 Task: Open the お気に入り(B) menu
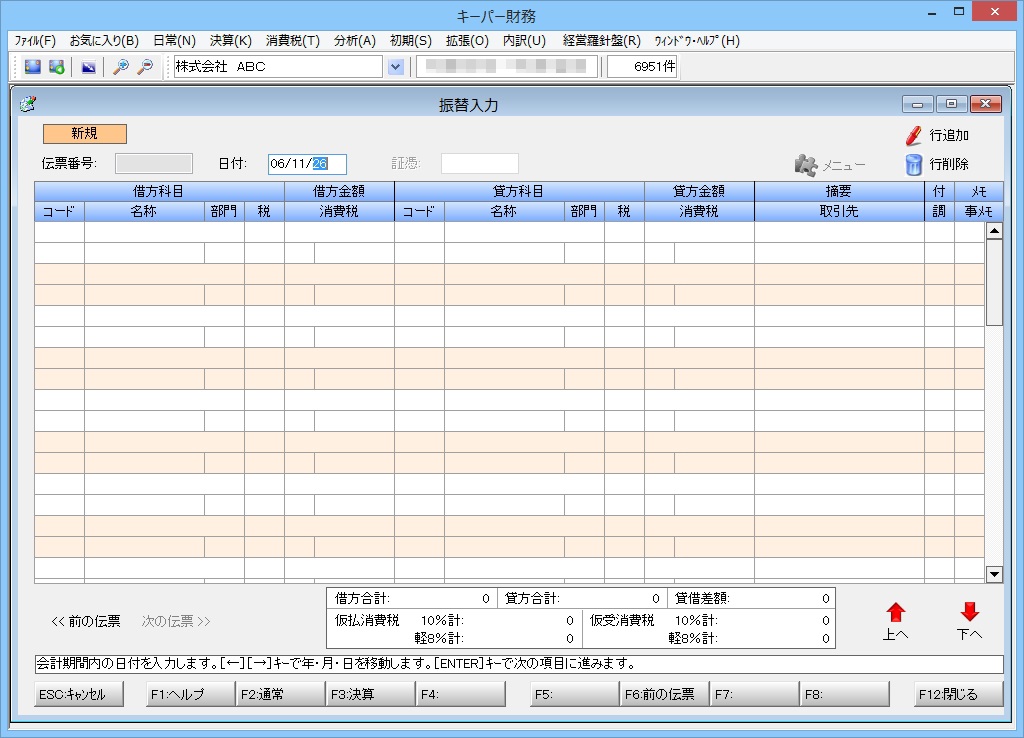click(x=104, y=40)
